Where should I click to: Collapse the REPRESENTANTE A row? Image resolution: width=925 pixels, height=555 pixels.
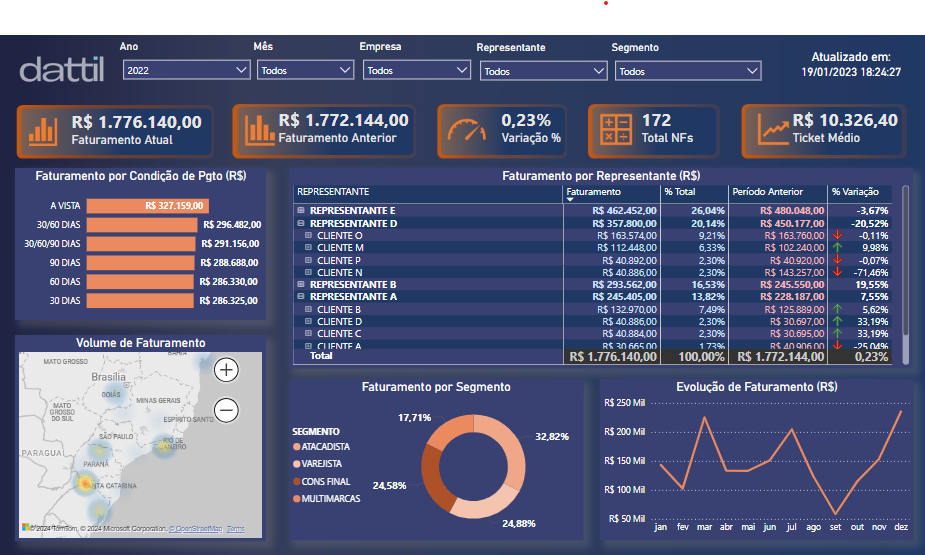[301, 296]
